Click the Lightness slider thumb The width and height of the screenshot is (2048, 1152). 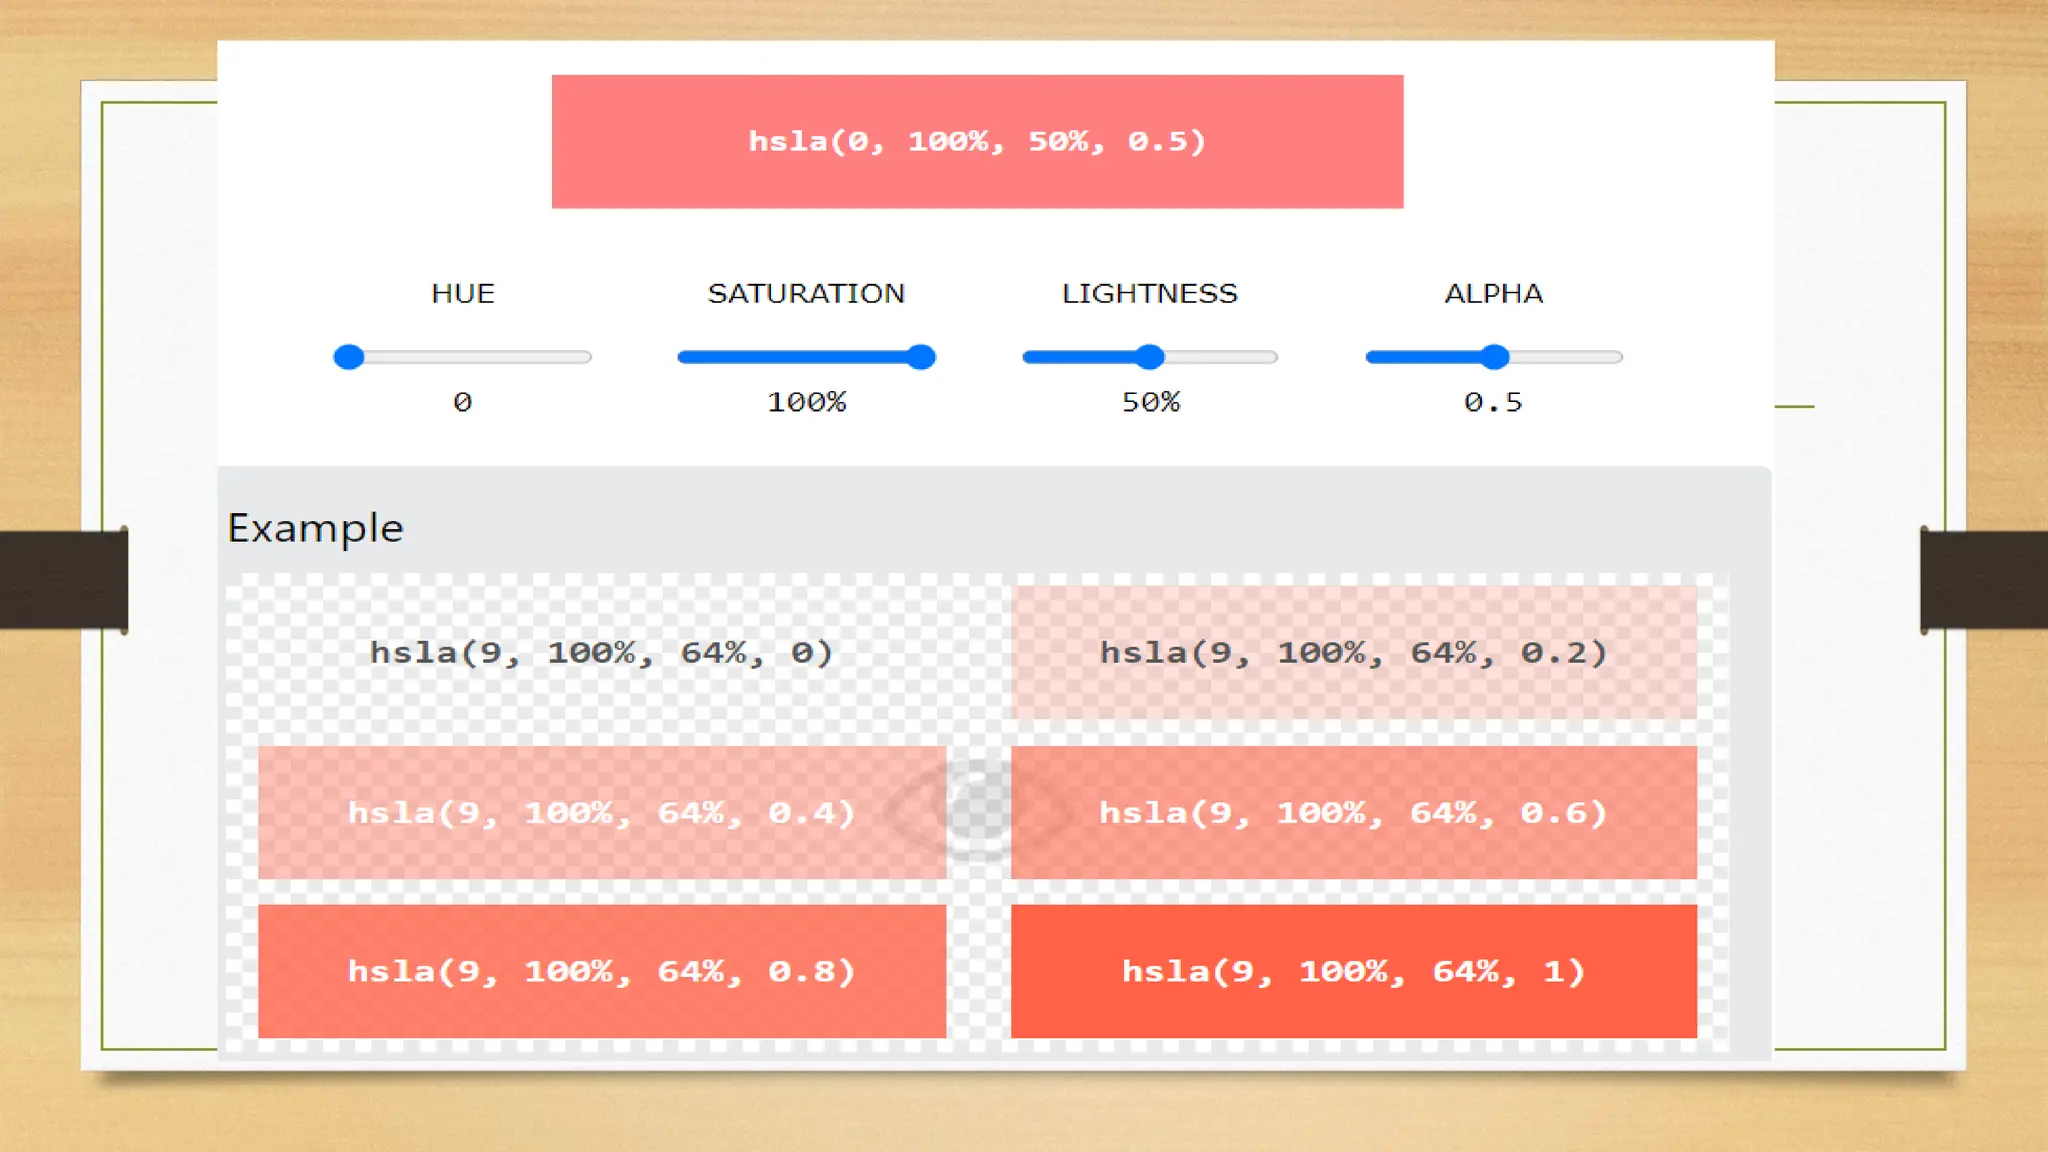tap(1150, 357)
